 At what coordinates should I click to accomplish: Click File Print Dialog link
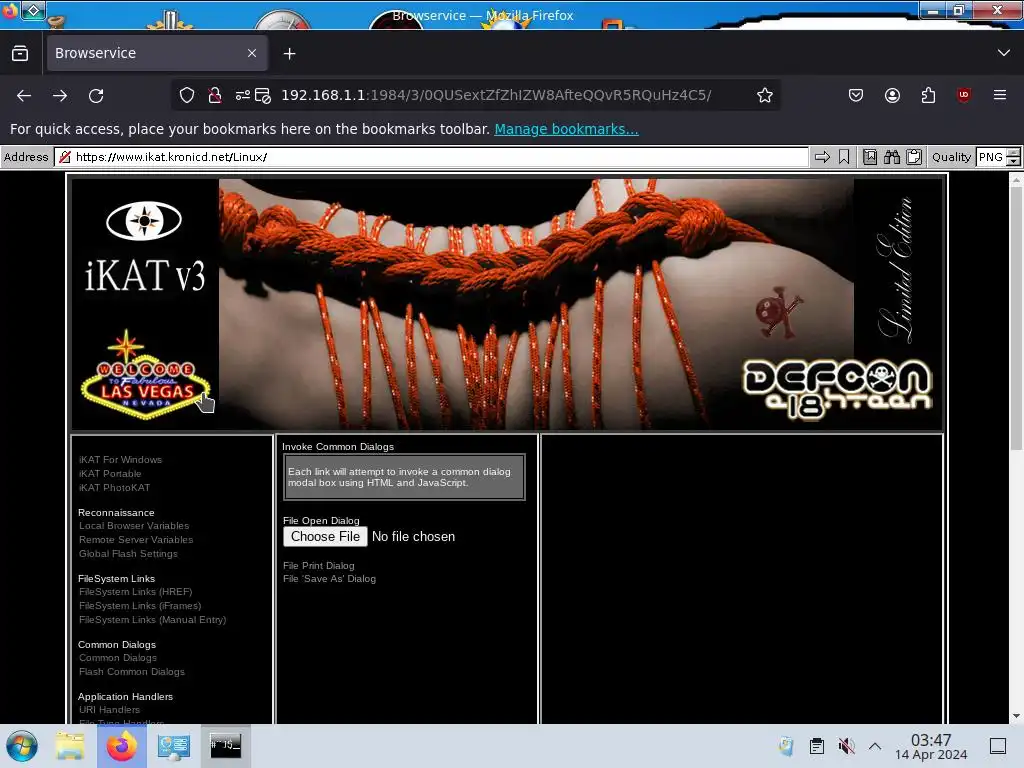click(x=319, y=566)
